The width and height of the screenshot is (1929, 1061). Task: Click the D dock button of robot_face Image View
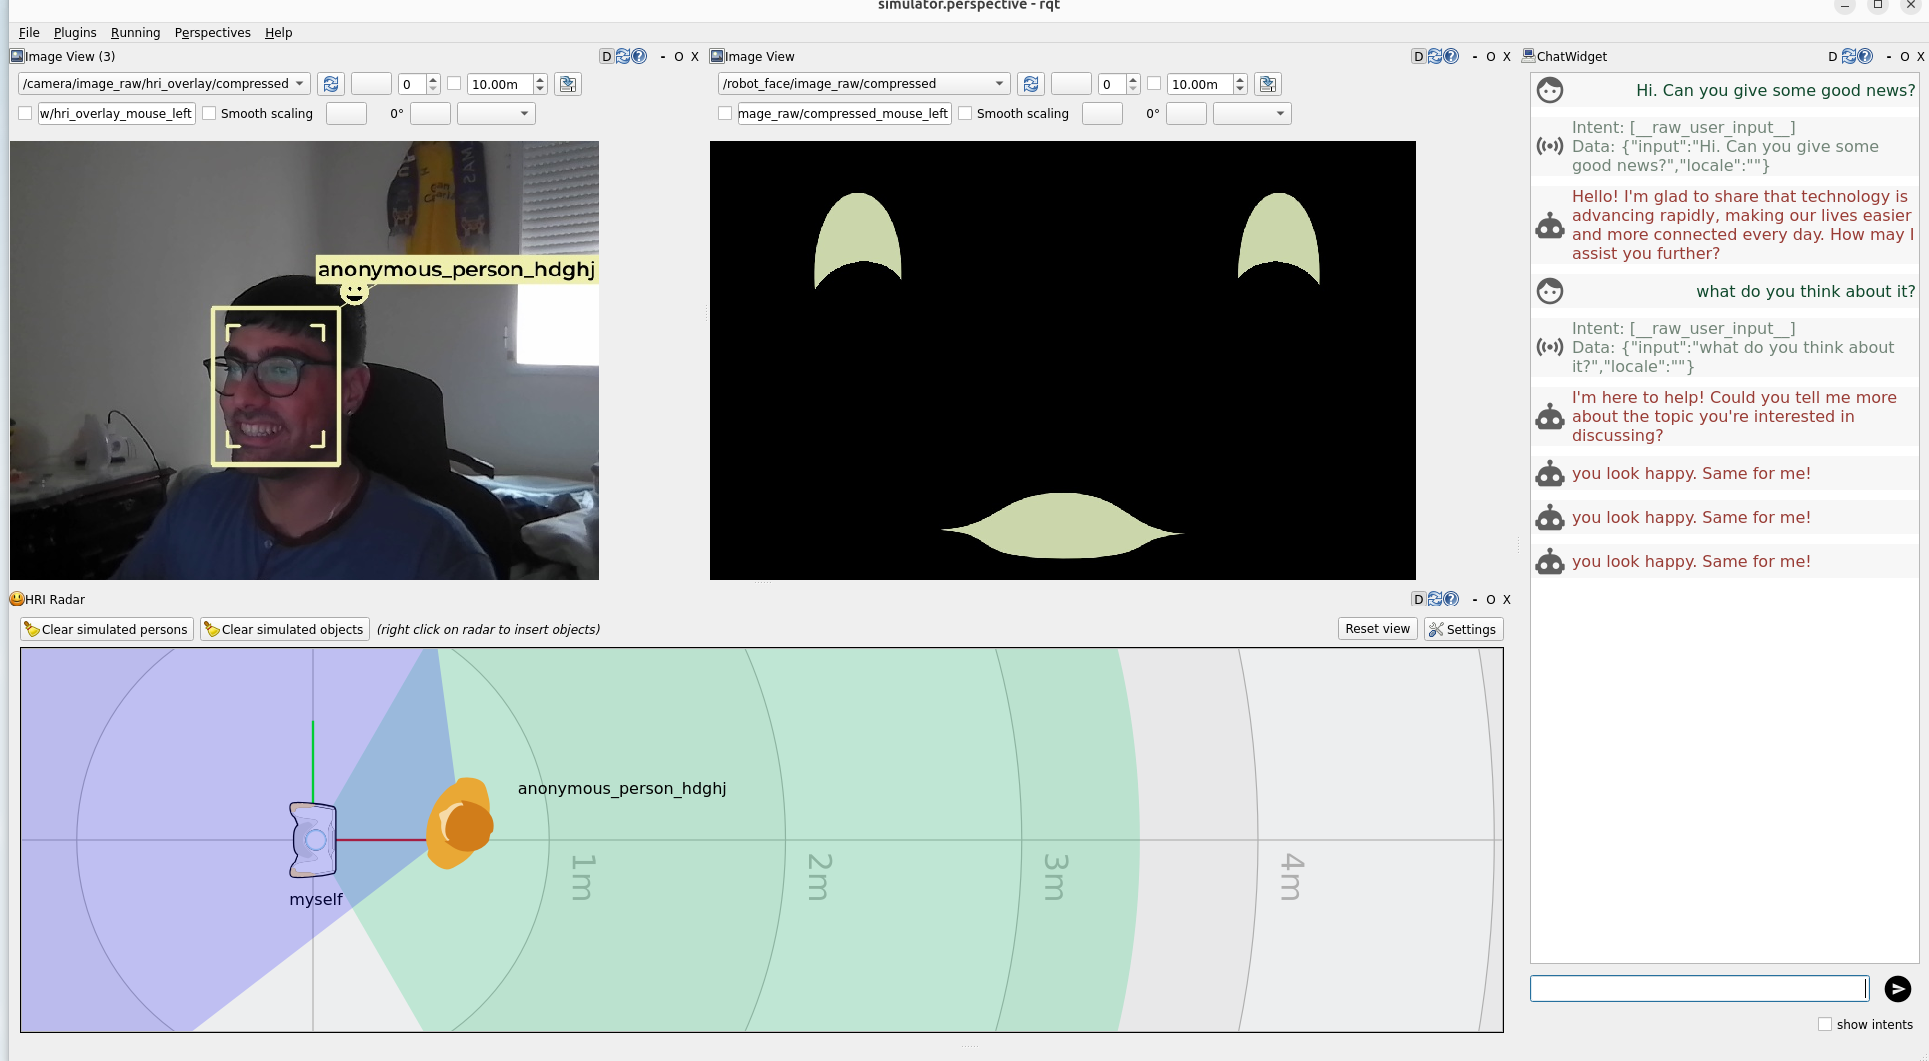1418,57
